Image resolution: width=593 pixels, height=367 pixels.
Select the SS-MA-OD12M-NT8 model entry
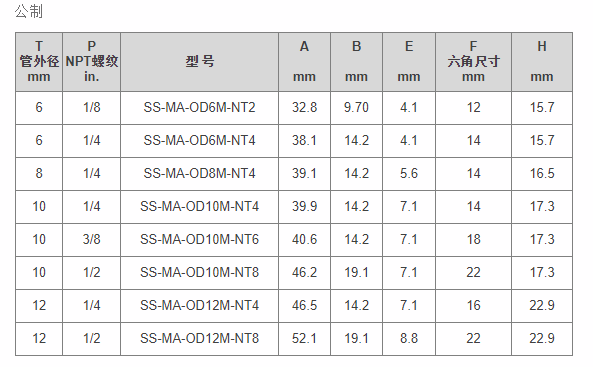(199, 338)
